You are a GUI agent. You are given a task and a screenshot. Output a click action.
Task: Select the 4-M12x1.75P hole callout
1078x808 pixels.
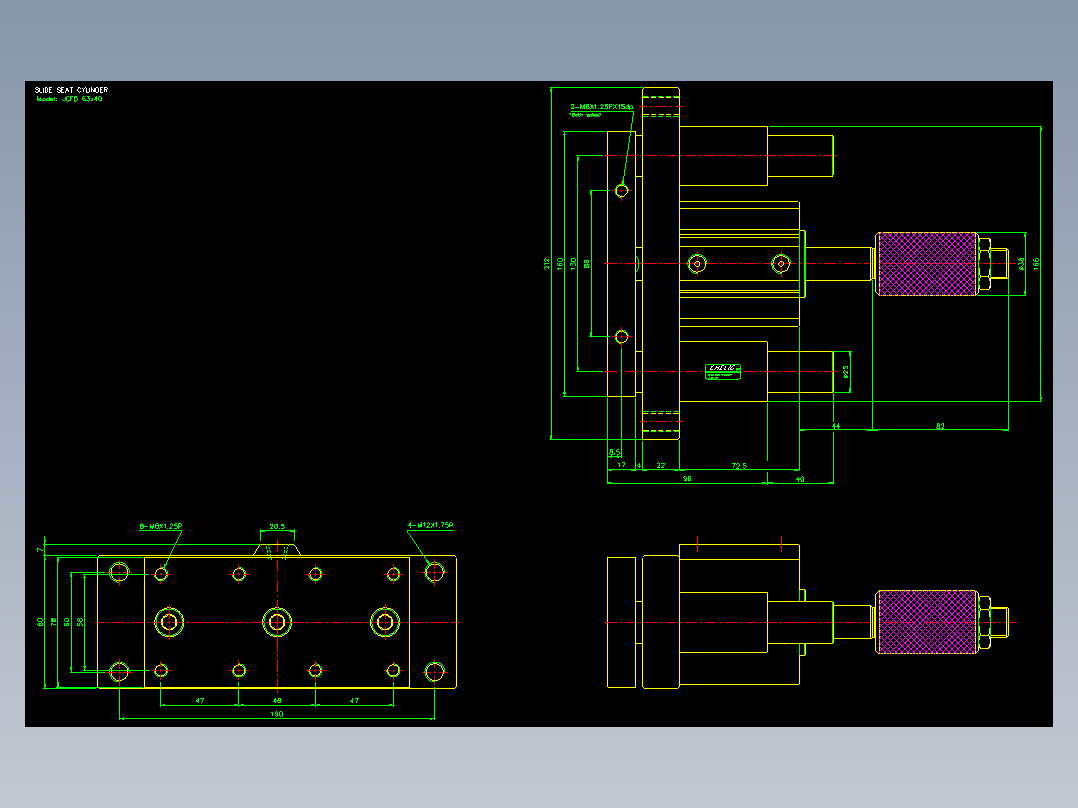(430, 525)
